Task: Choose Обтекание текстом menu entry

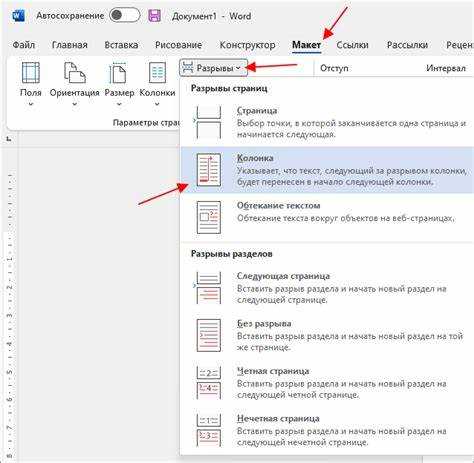Action: pyautogui.click(x=327, y=217)
